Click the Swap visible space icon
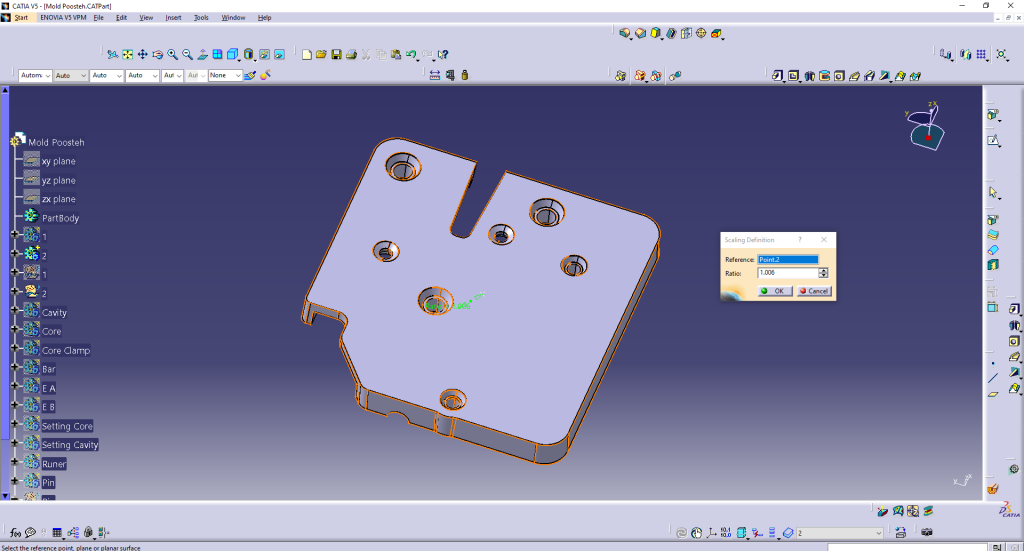The width and height of the screenshot is (1024, 551). (280, 55)
